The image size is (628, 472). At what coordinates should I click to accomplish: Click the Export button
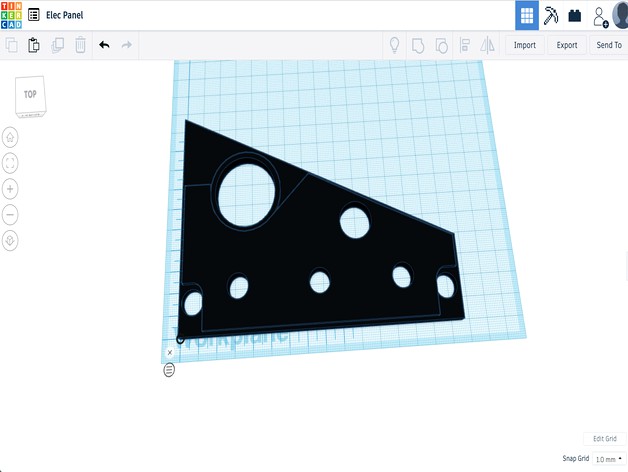coord(567,45)
